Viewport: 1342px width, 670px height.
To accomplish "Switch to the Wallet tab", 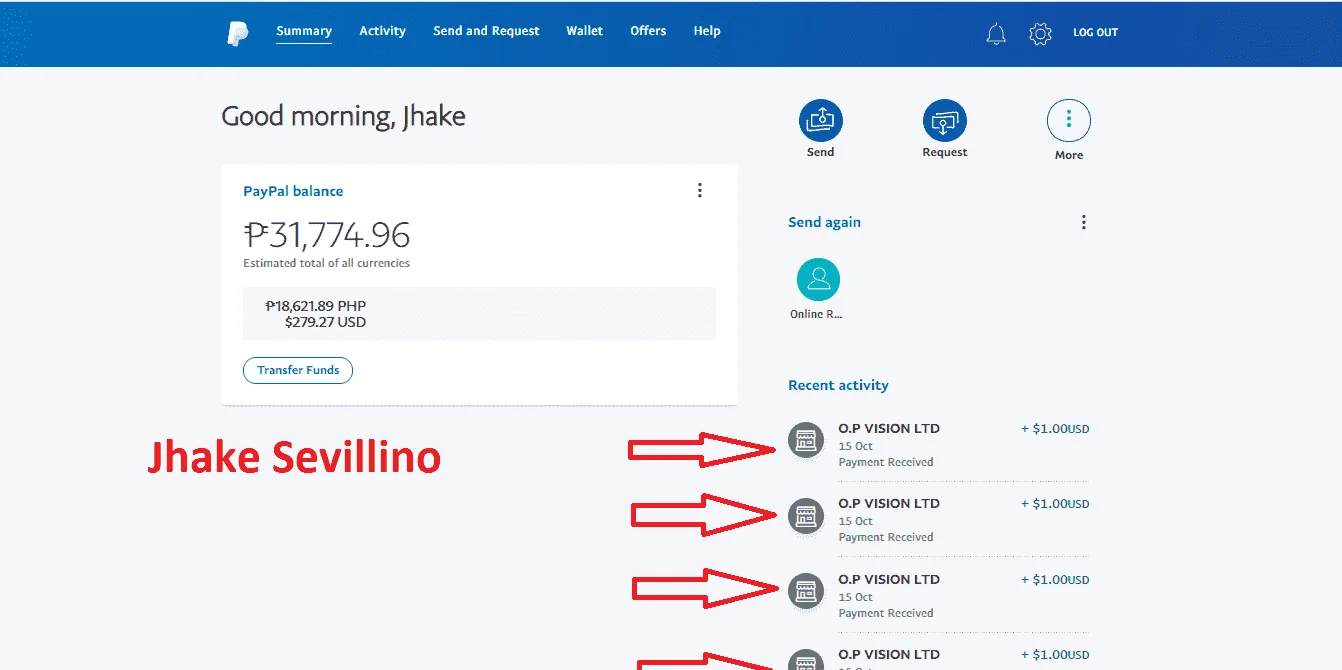I will pyautogui.click(x=585, y=31).
